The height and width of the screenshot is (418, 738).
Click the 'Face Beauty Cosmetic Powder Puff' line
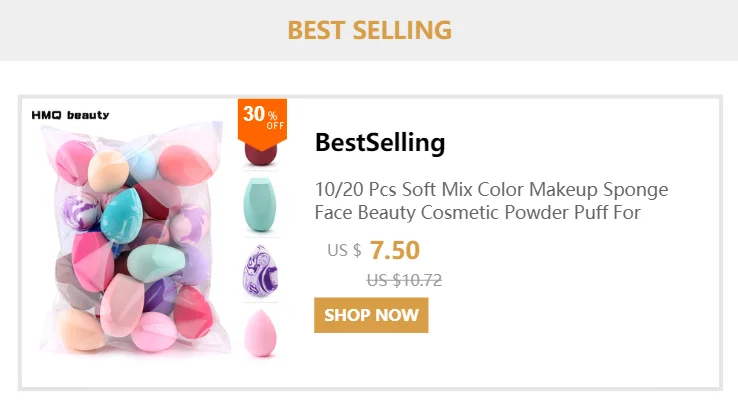click(x=463, y=212)
